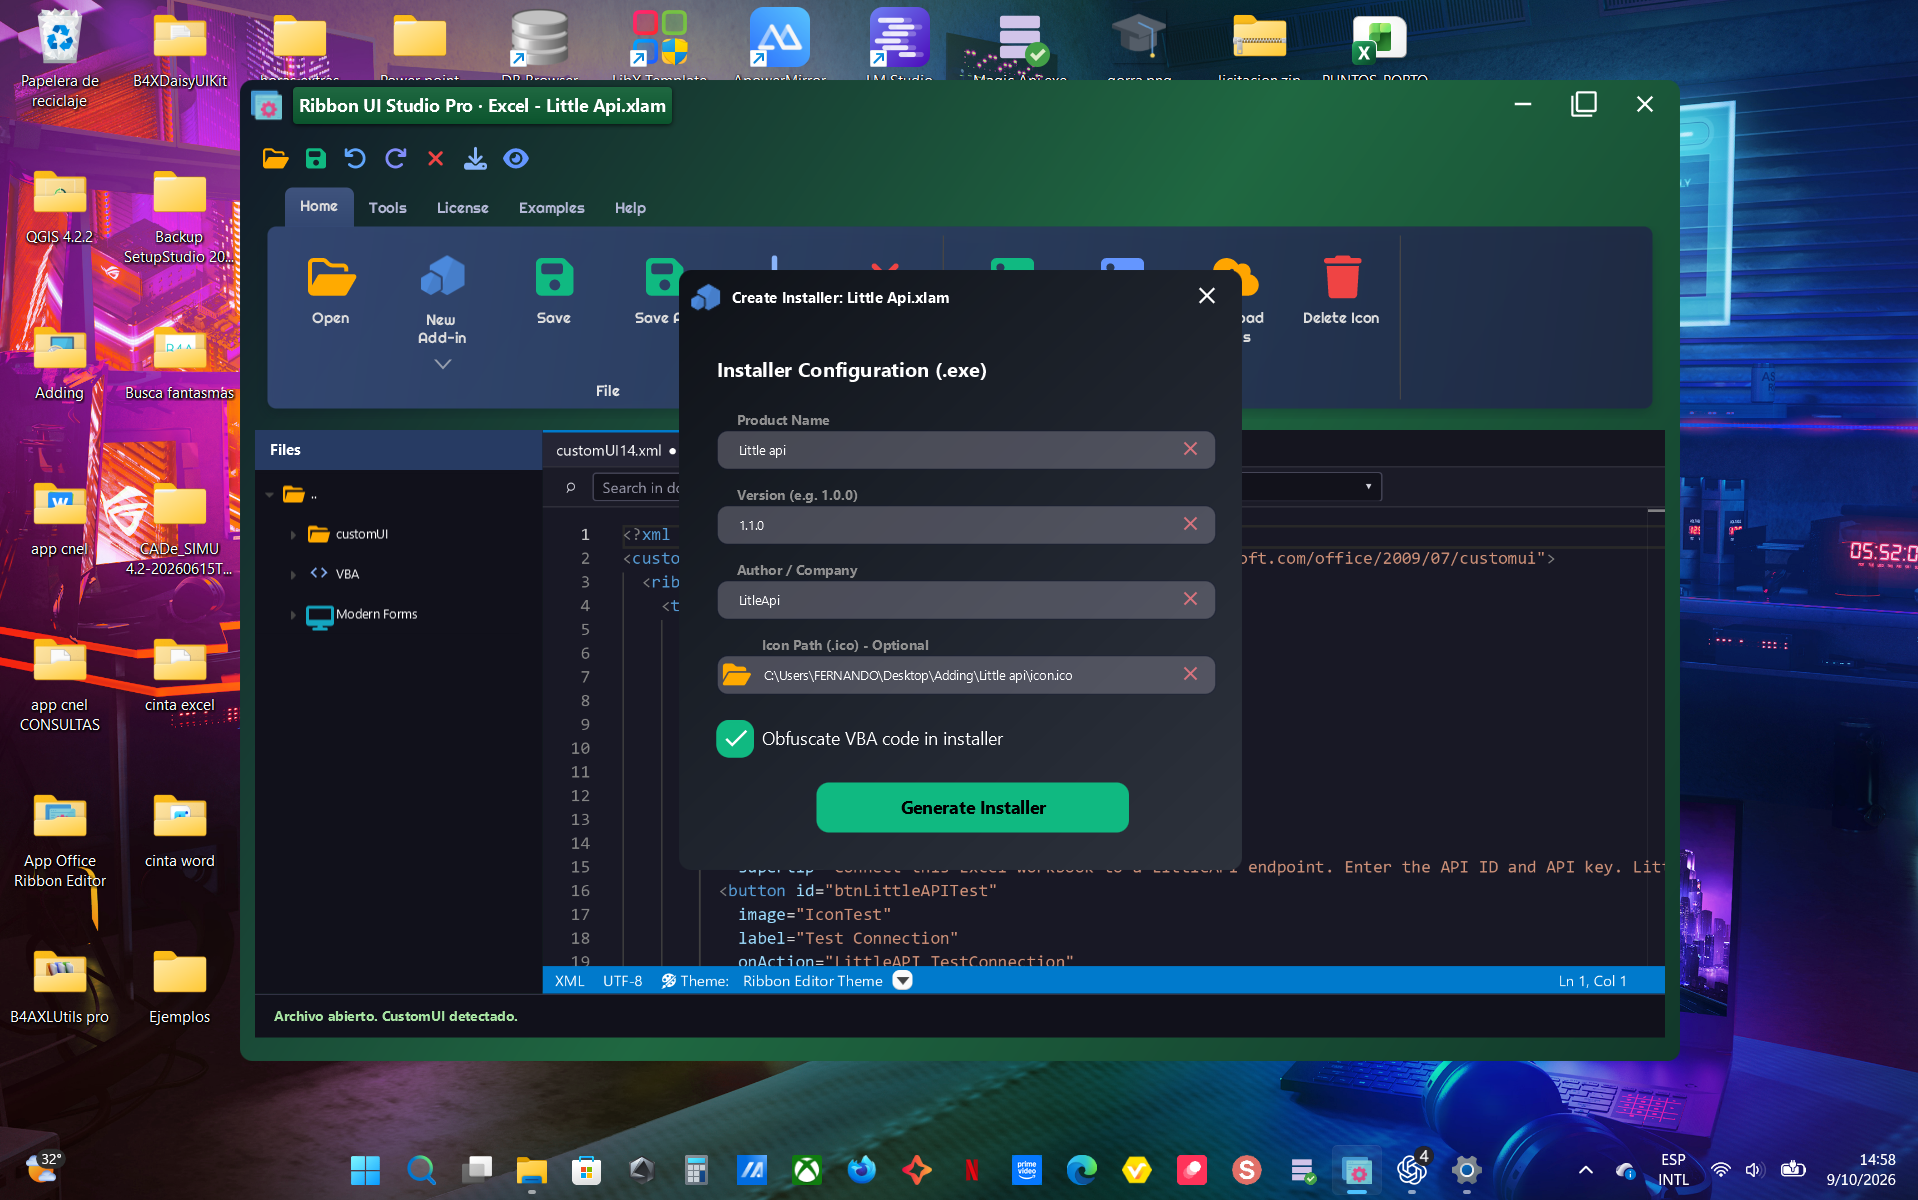Open file via quick-access folder icon

(276, 158)
